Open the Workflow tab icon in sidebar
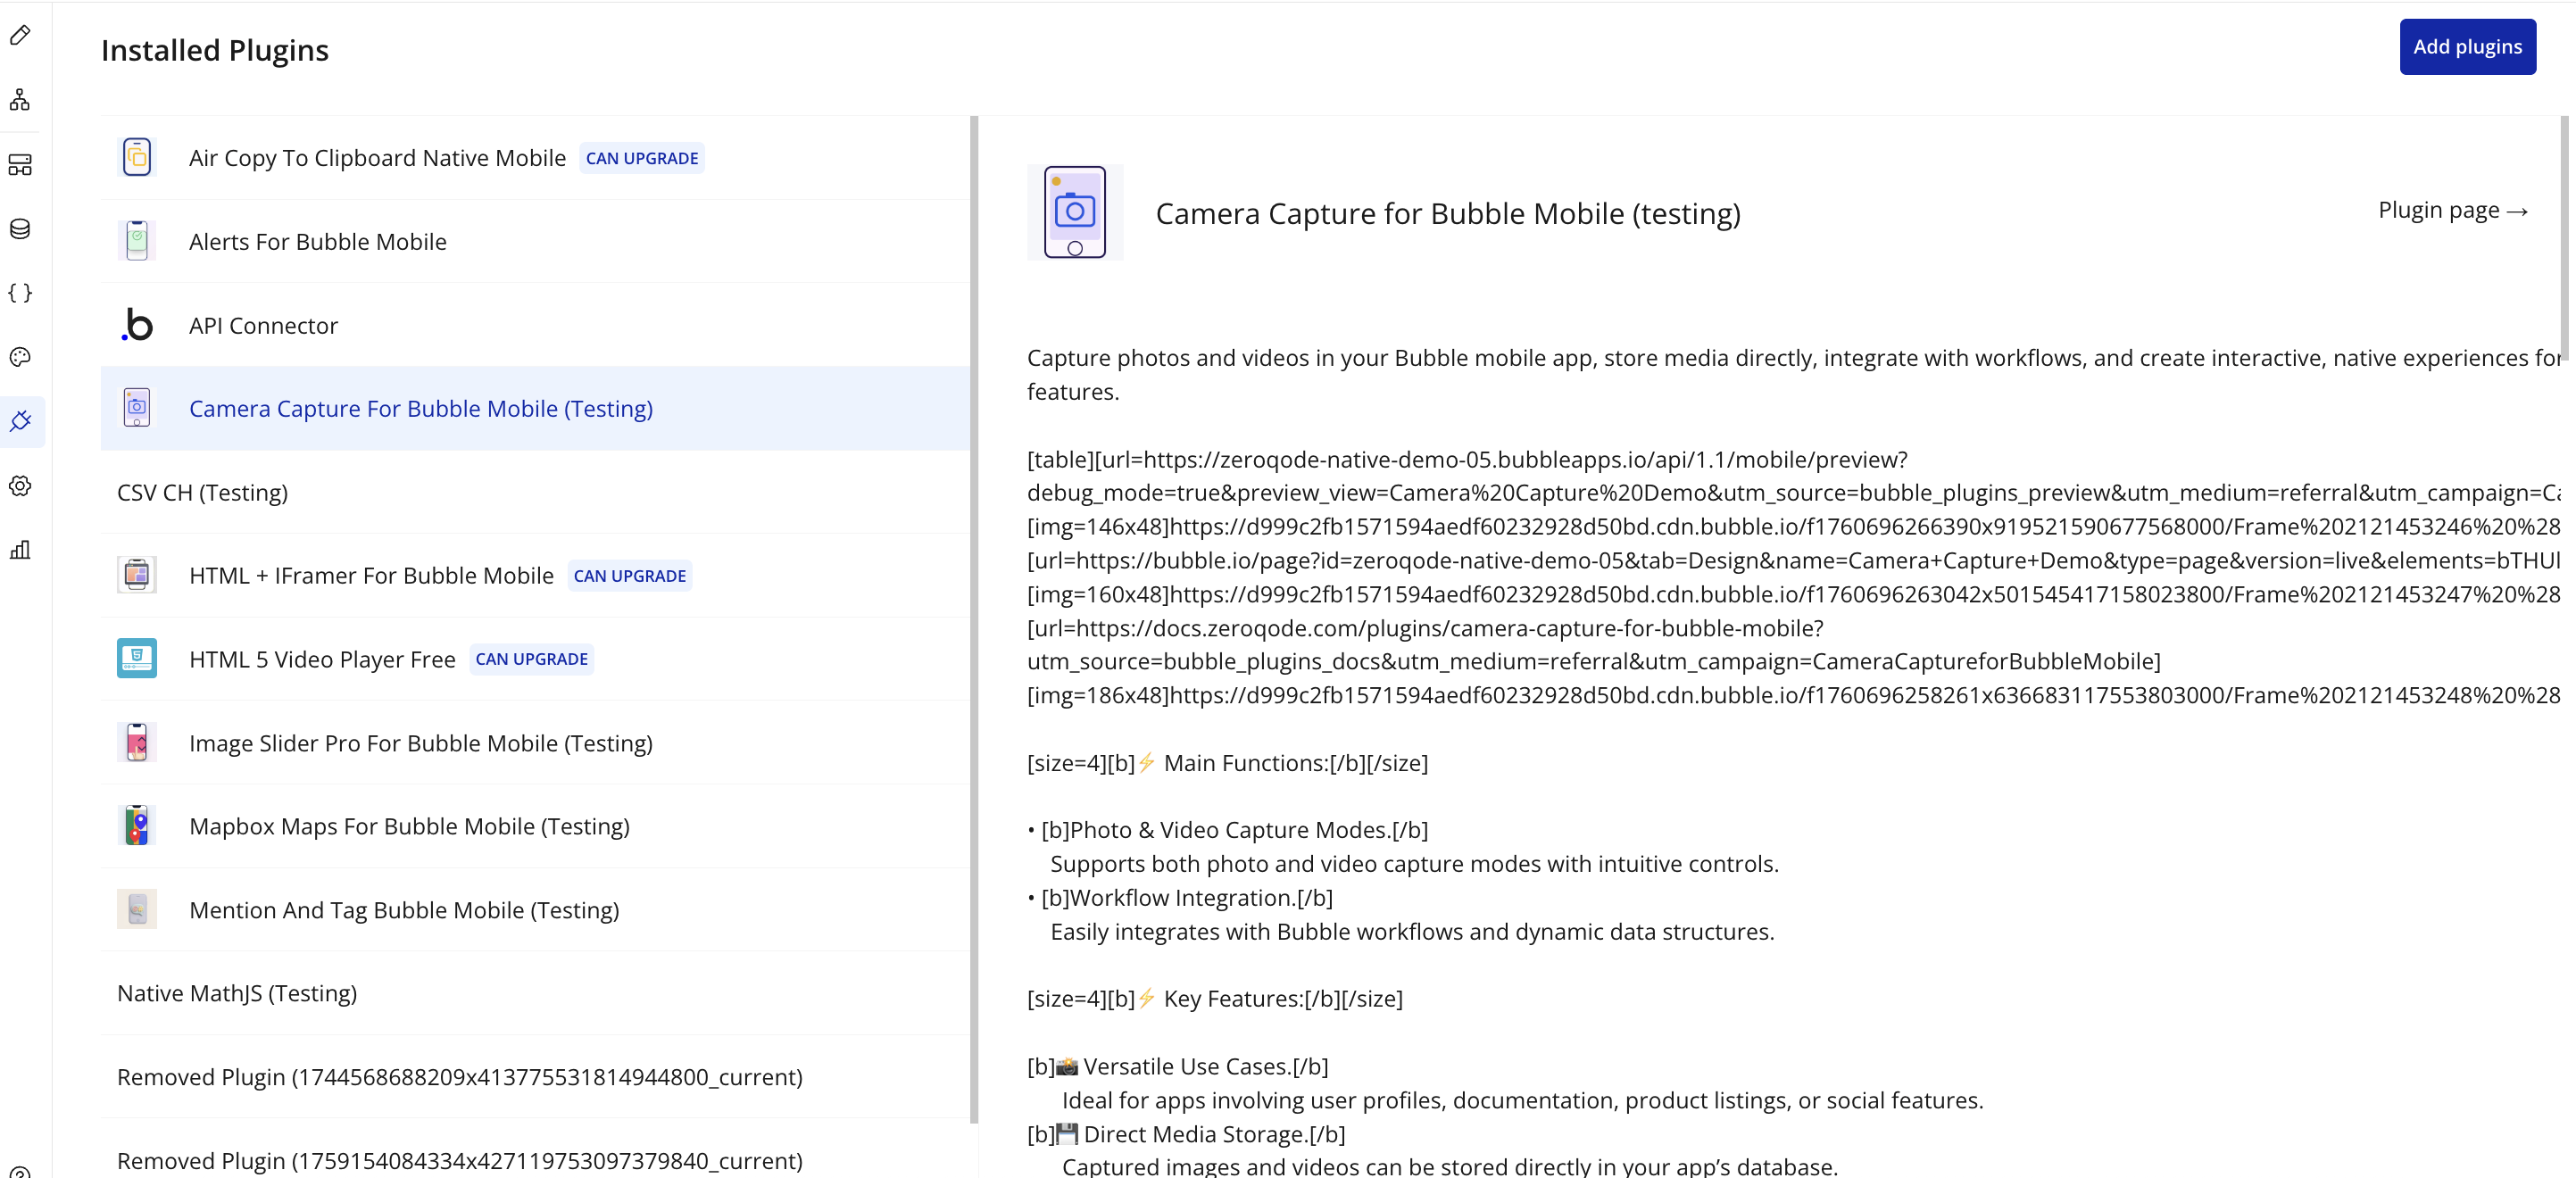Image resolution: width=2576 pixels, height=1178 pixels. pyautogui.click(x=20, y=100)
